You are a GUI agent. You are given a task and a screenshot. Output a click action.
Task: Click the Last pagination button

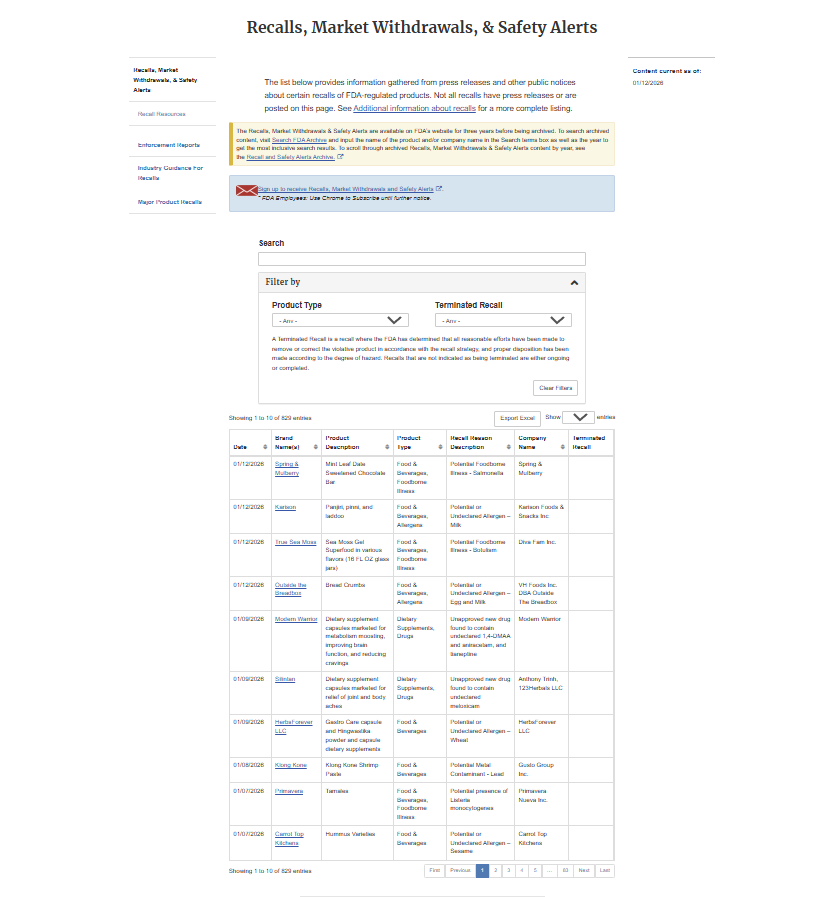(x=605, y=871)
